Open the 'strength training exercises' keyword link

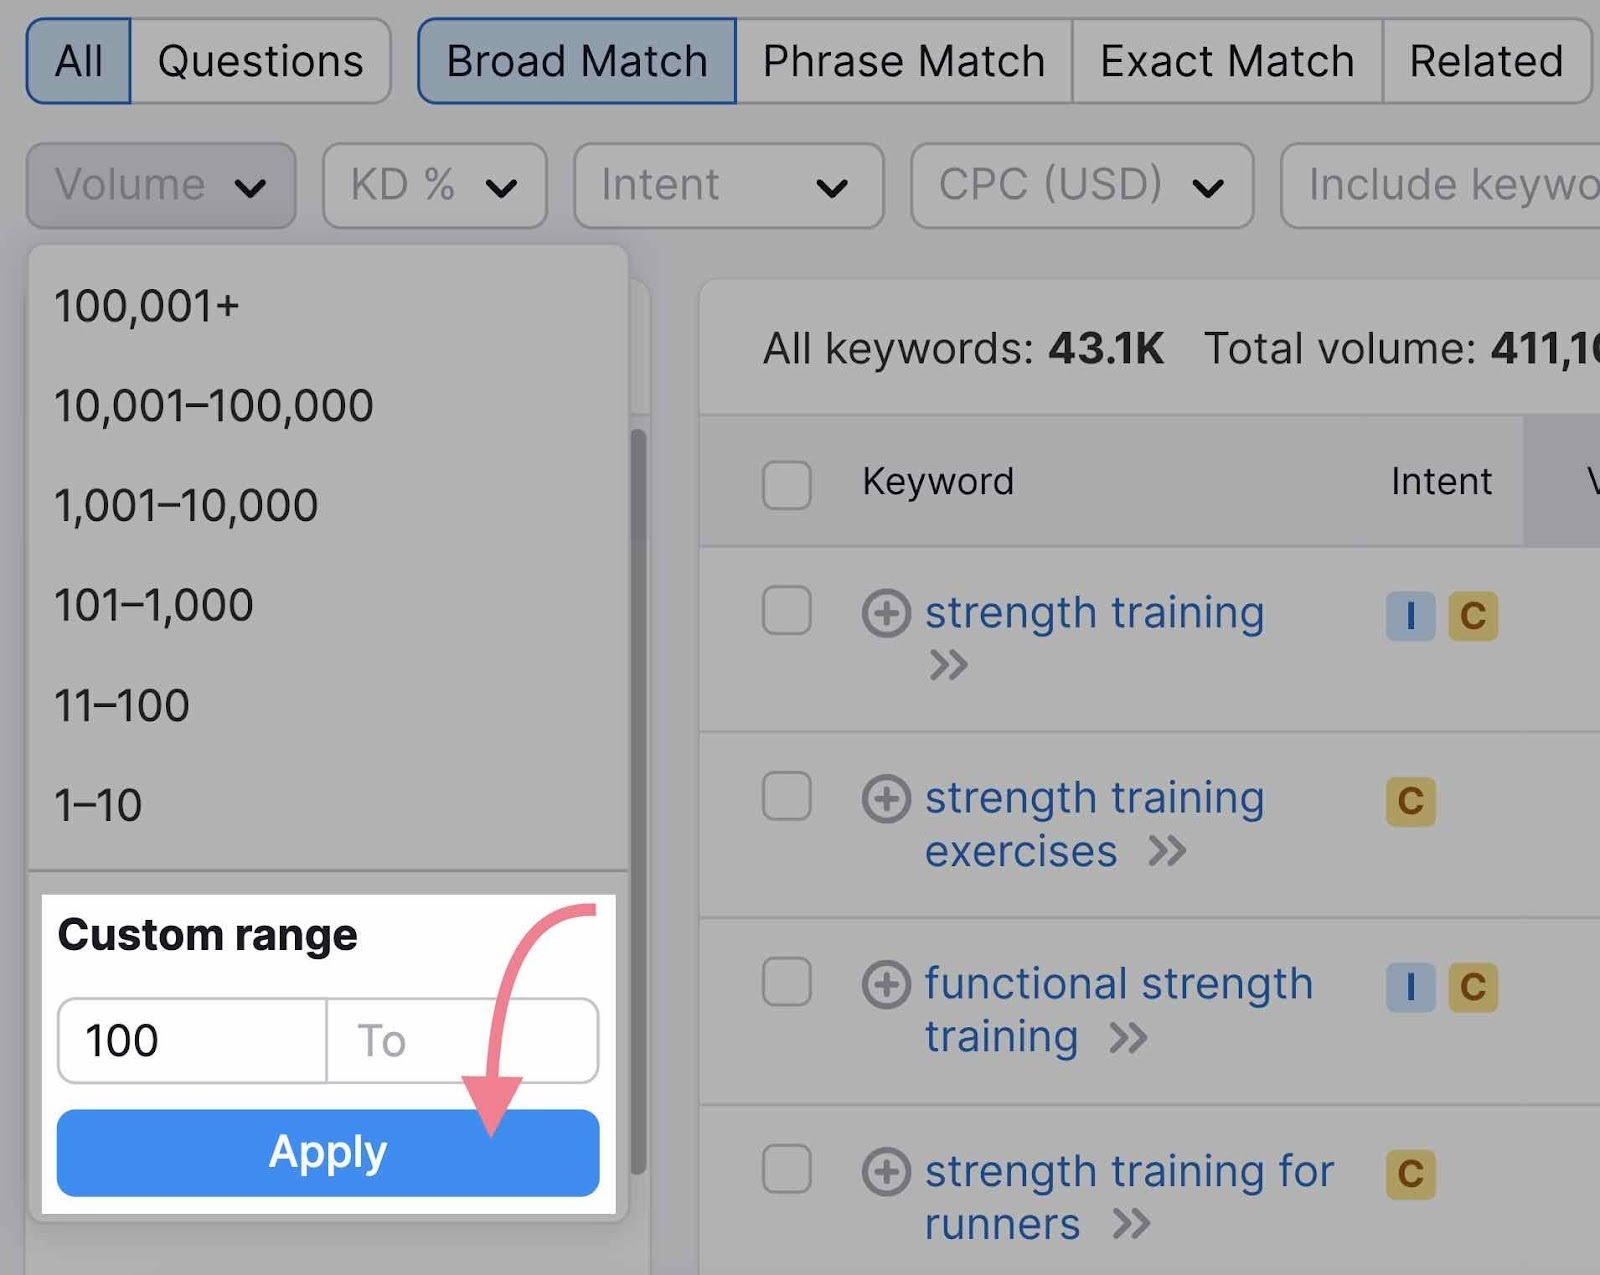(1094, 824)
